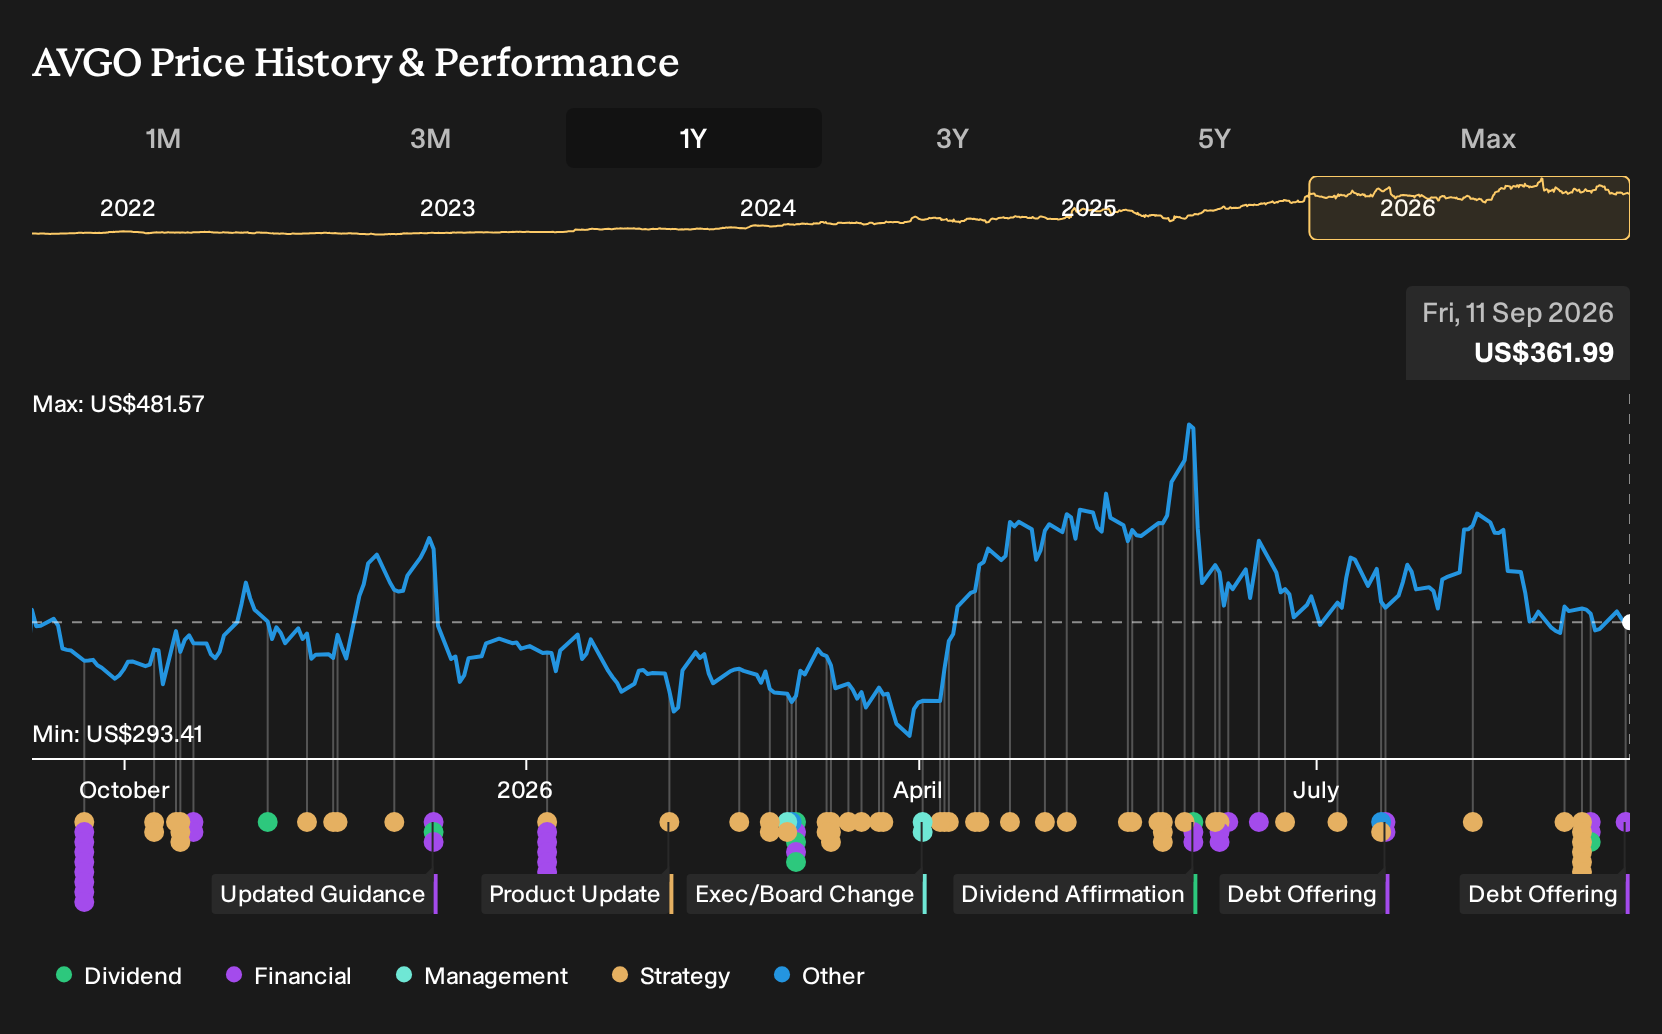Click the teal management marker at April
1662x1034 pixels.
coord(922,822)
